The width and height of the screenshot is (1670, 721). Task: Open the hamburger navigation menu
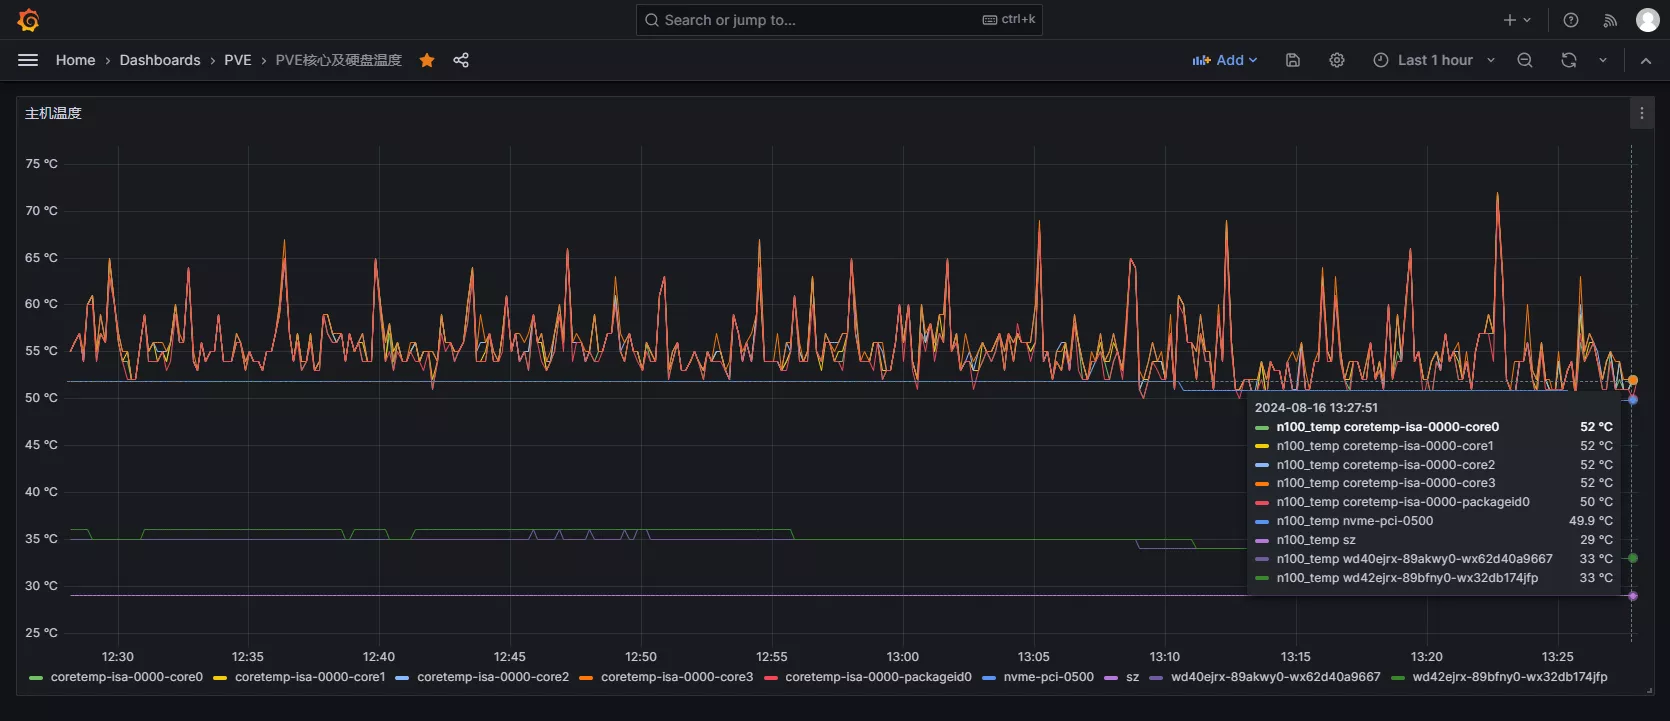tap(28, 60)
